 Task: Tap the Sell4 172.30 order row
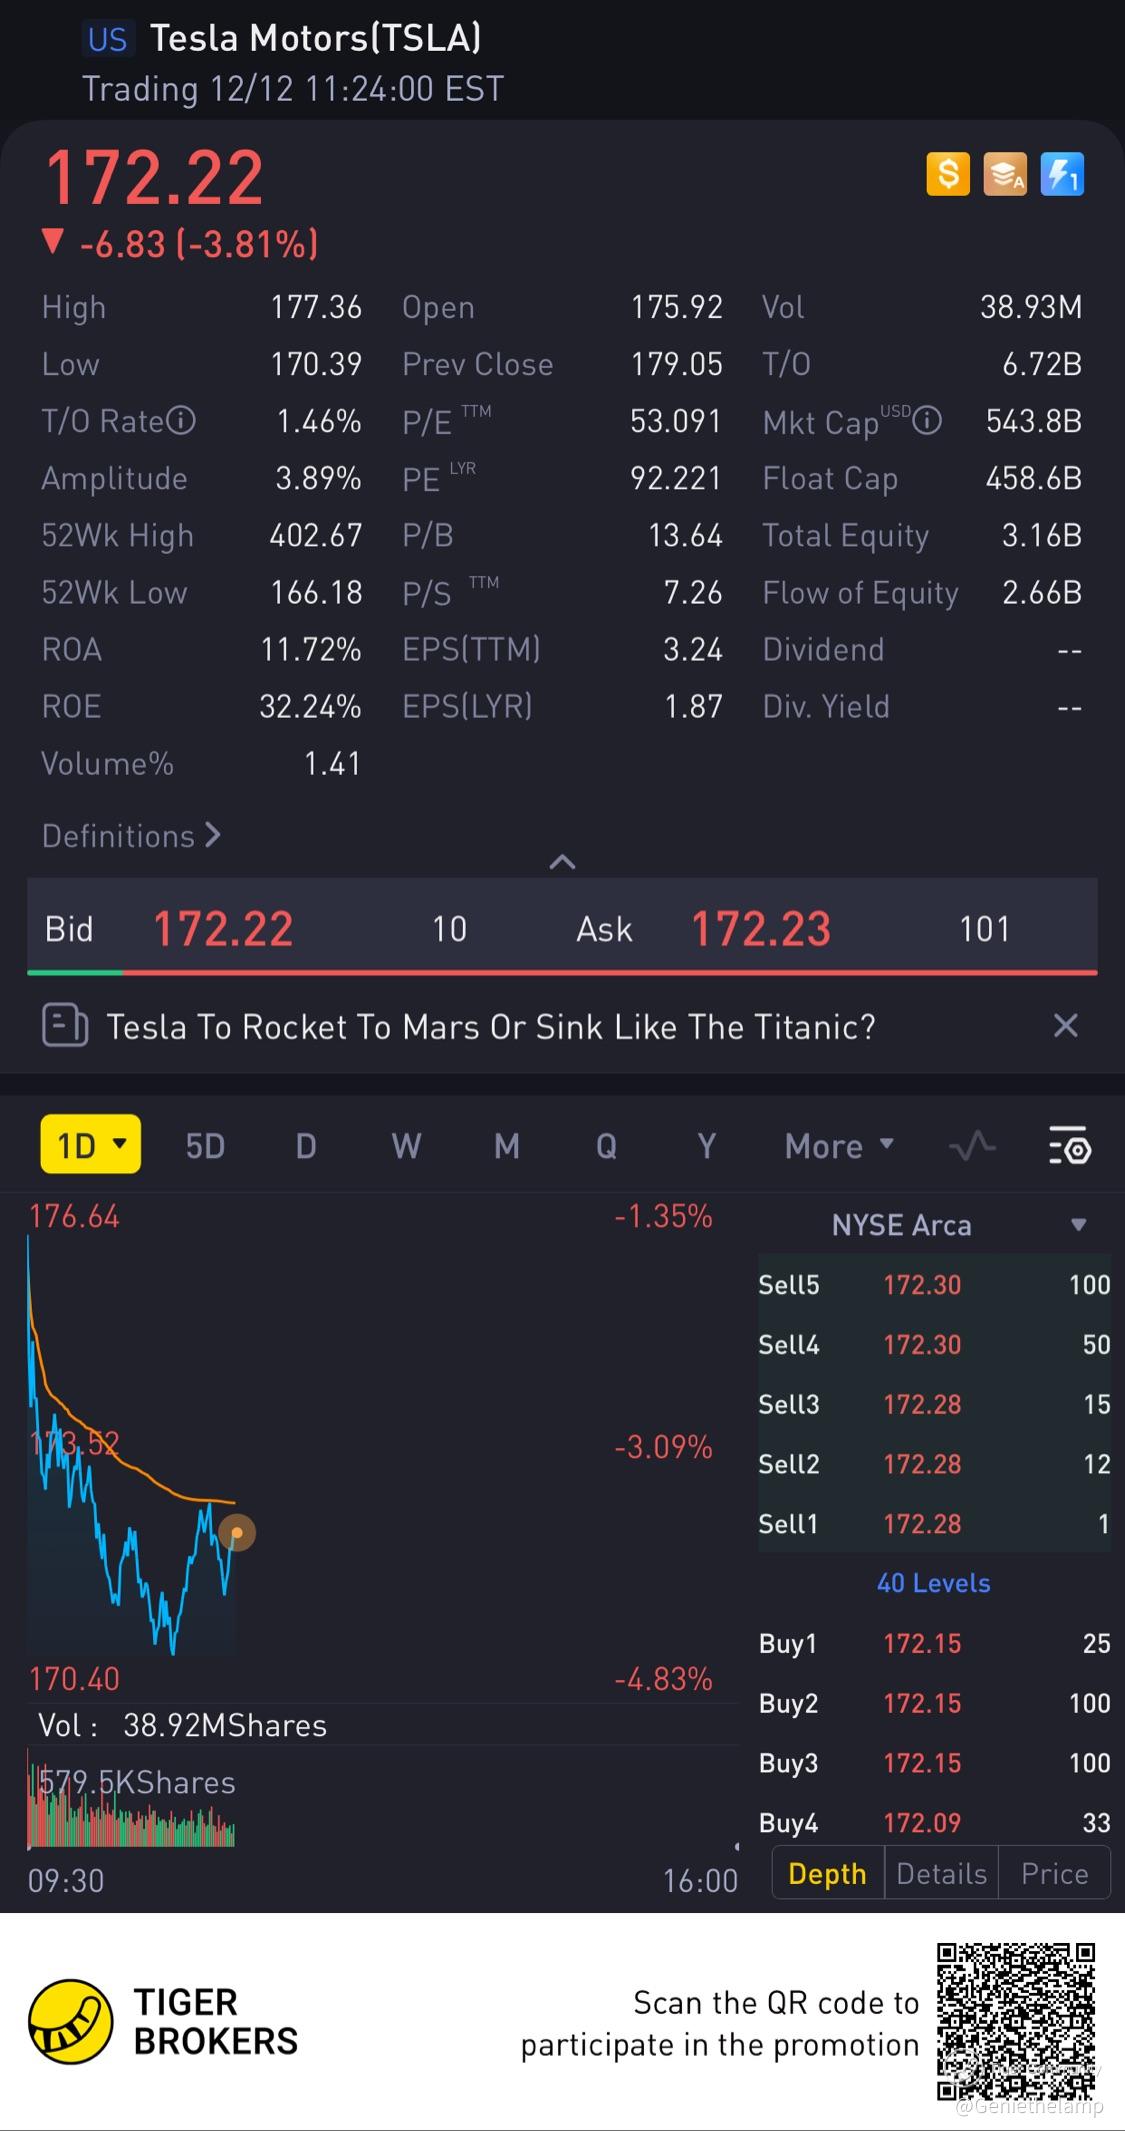pos(934,1344)
